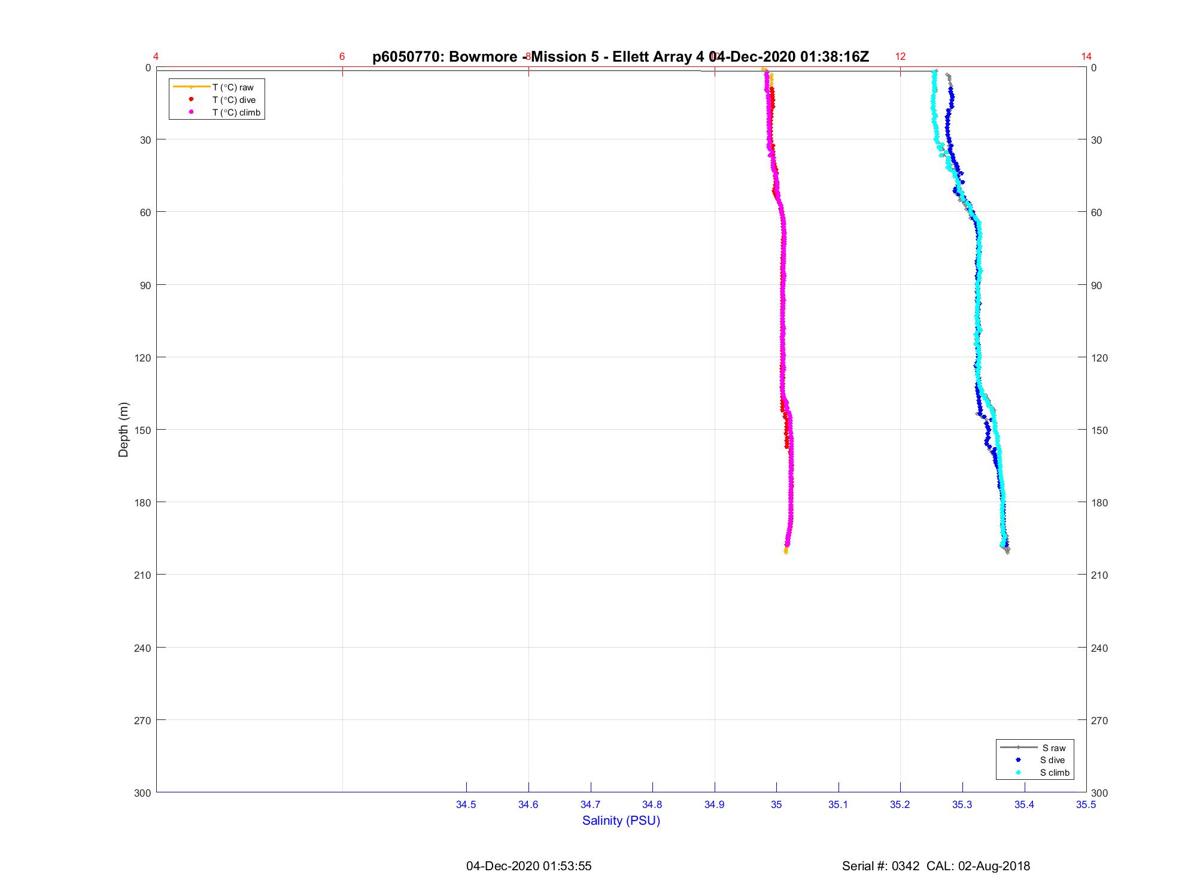The width and height of the screenshot is (1200, 891).
Task: Click salinity tick label 34.8
Action: click(x=652, y=804)
